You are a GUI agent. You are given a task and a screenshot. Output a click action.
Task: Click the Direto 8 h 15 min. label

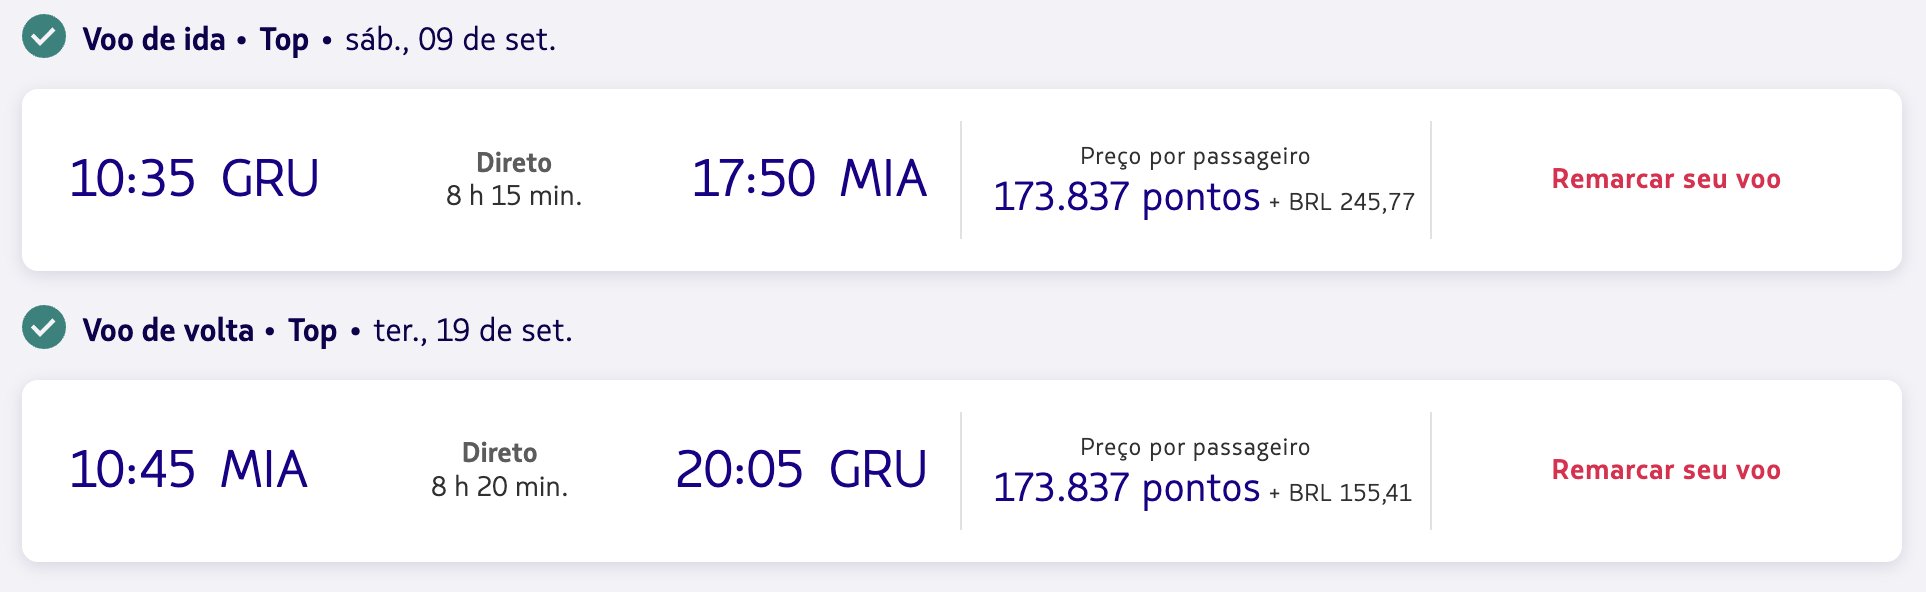click(514, 179)
